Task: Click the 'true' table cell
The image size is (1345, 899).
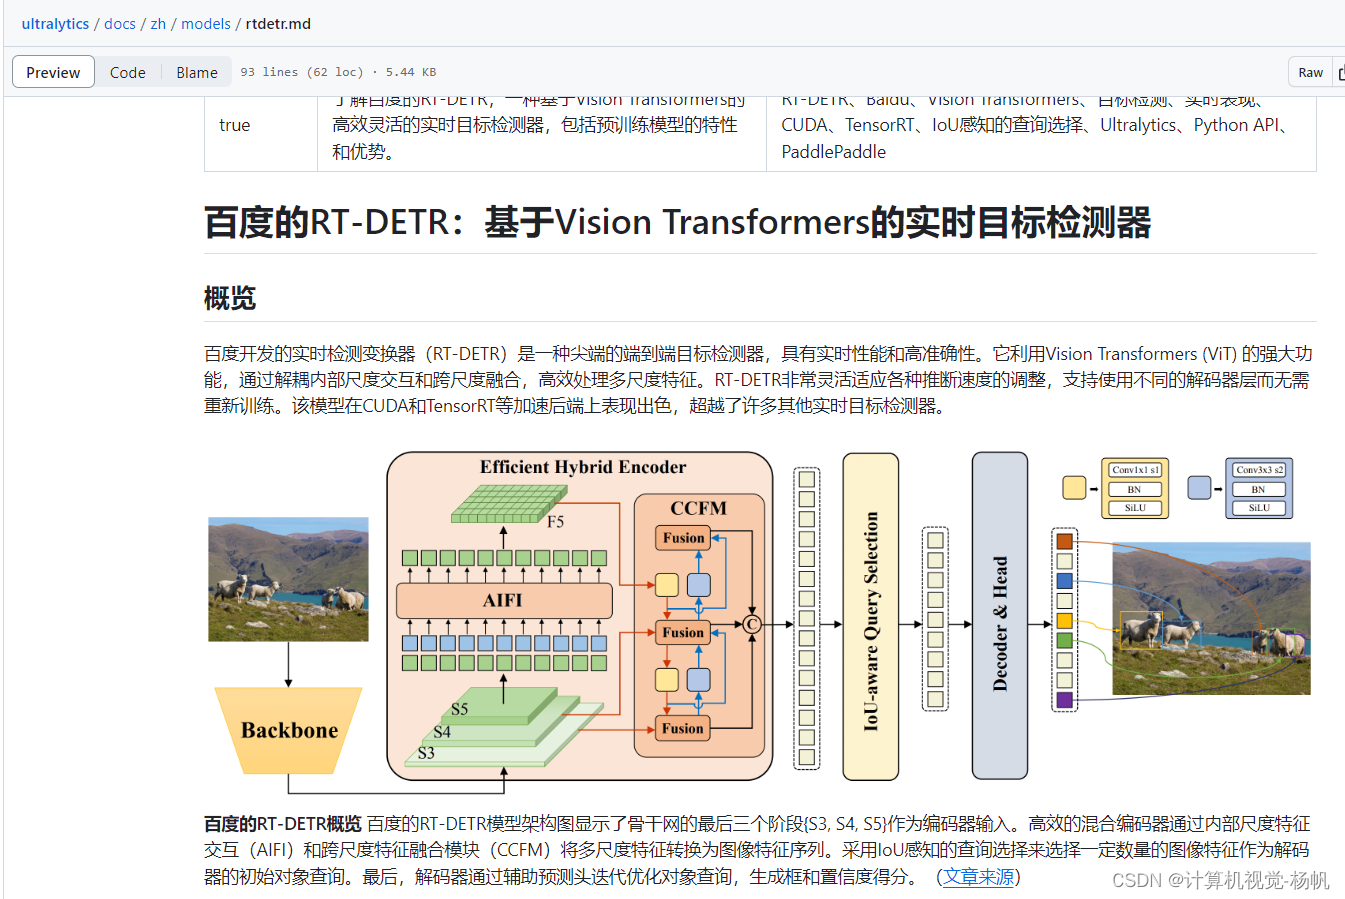Action: 234,125
